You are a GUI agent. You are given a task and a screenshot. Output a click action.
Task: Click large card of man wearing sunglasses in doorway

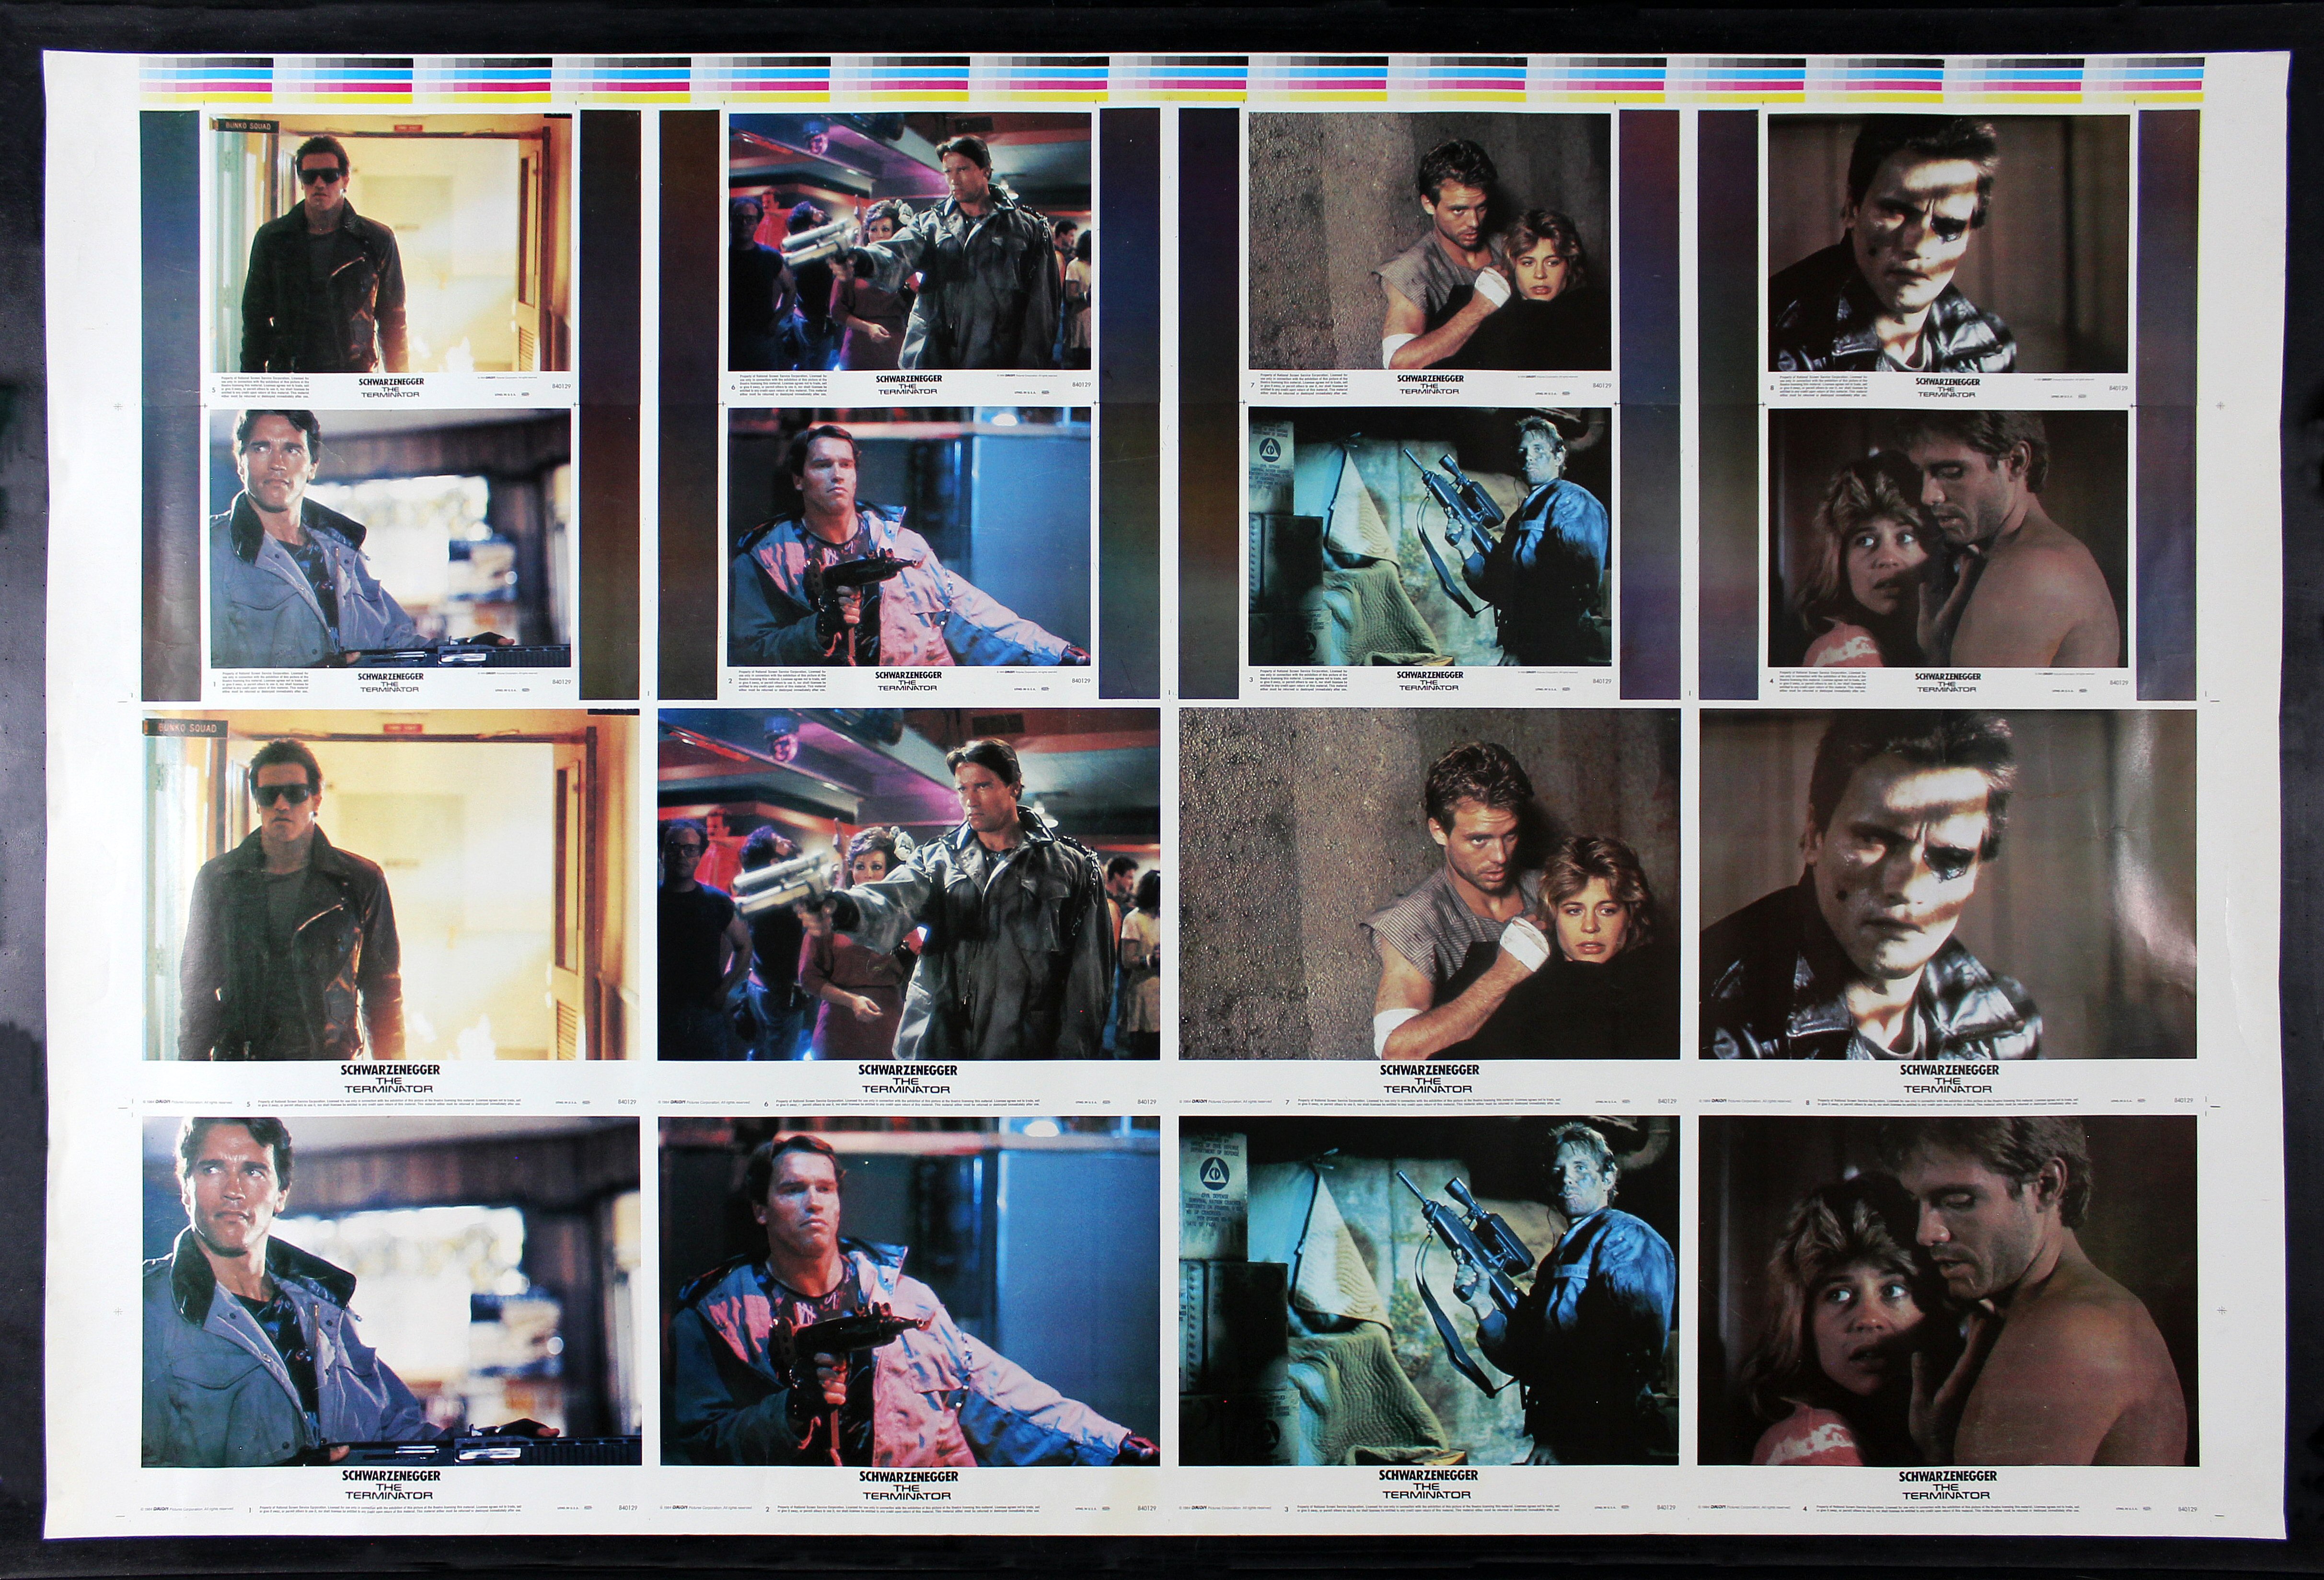click(390, 885)
